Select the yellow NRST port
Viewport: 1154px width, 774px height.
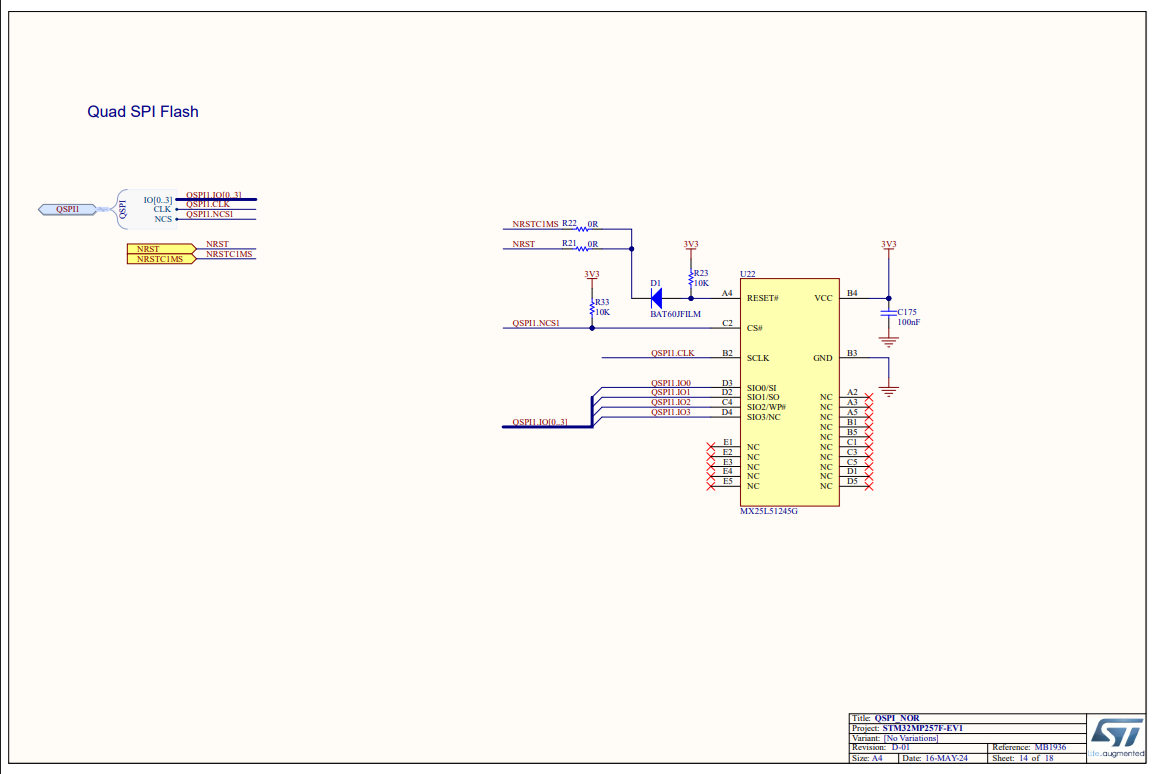point(161,249)
